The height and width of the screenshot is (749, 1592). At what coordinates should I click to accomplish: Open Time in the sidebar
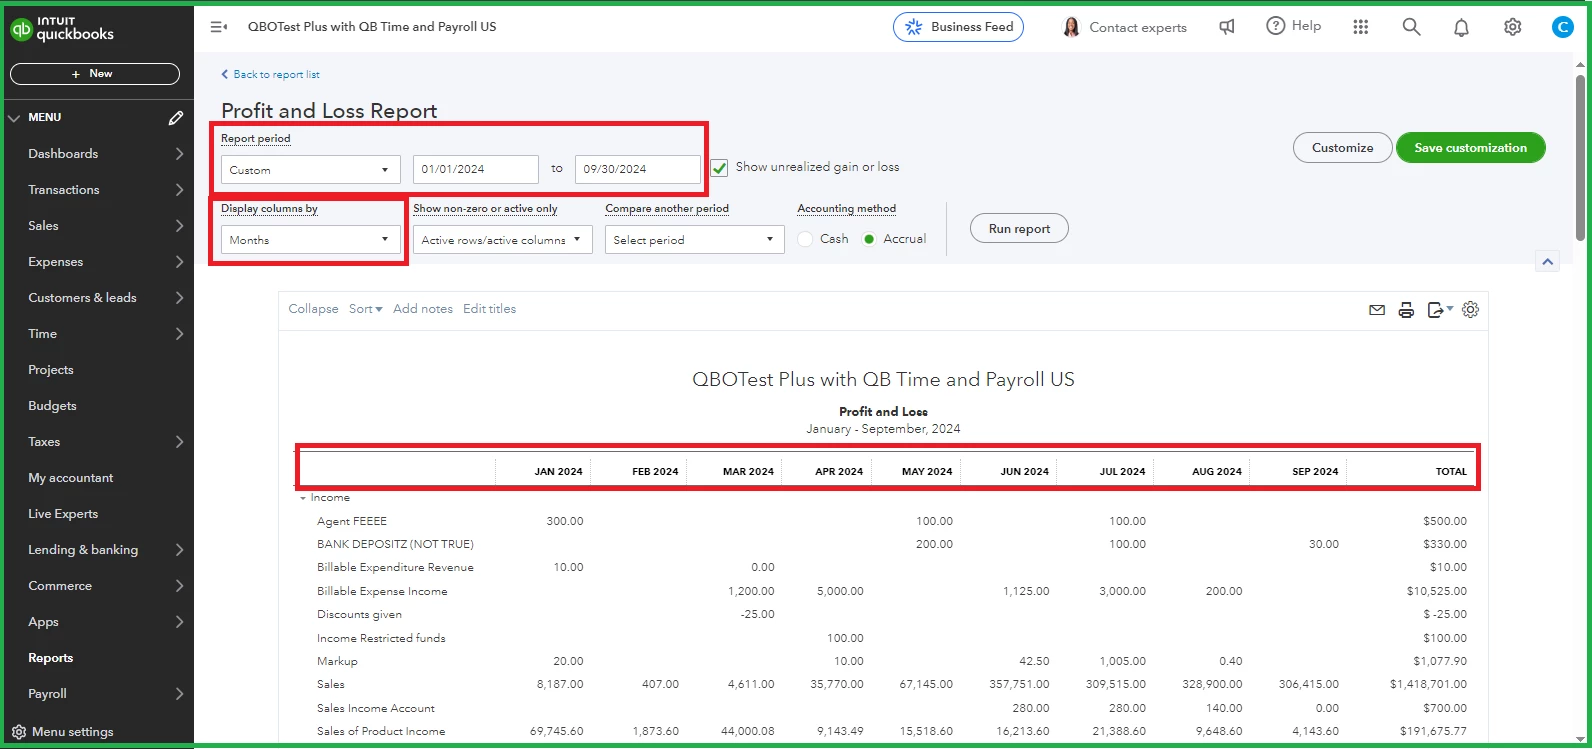42,334
